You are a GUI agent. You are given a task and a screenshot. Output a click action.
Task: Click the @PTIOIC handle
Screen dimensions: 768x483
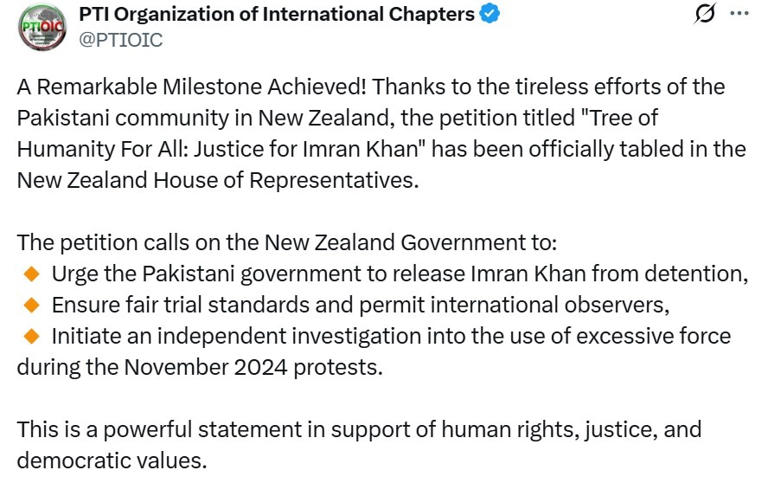tap(120, 40)
